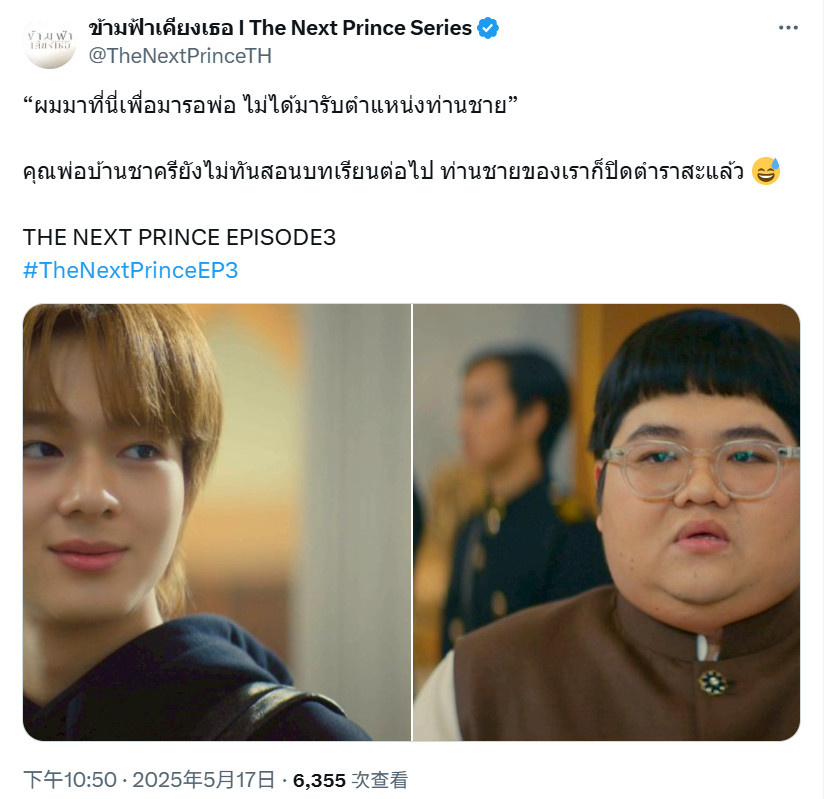Select the quoted first line of the tweet
The height and width of the screenshot is (799, 829).
pos(271,106)
